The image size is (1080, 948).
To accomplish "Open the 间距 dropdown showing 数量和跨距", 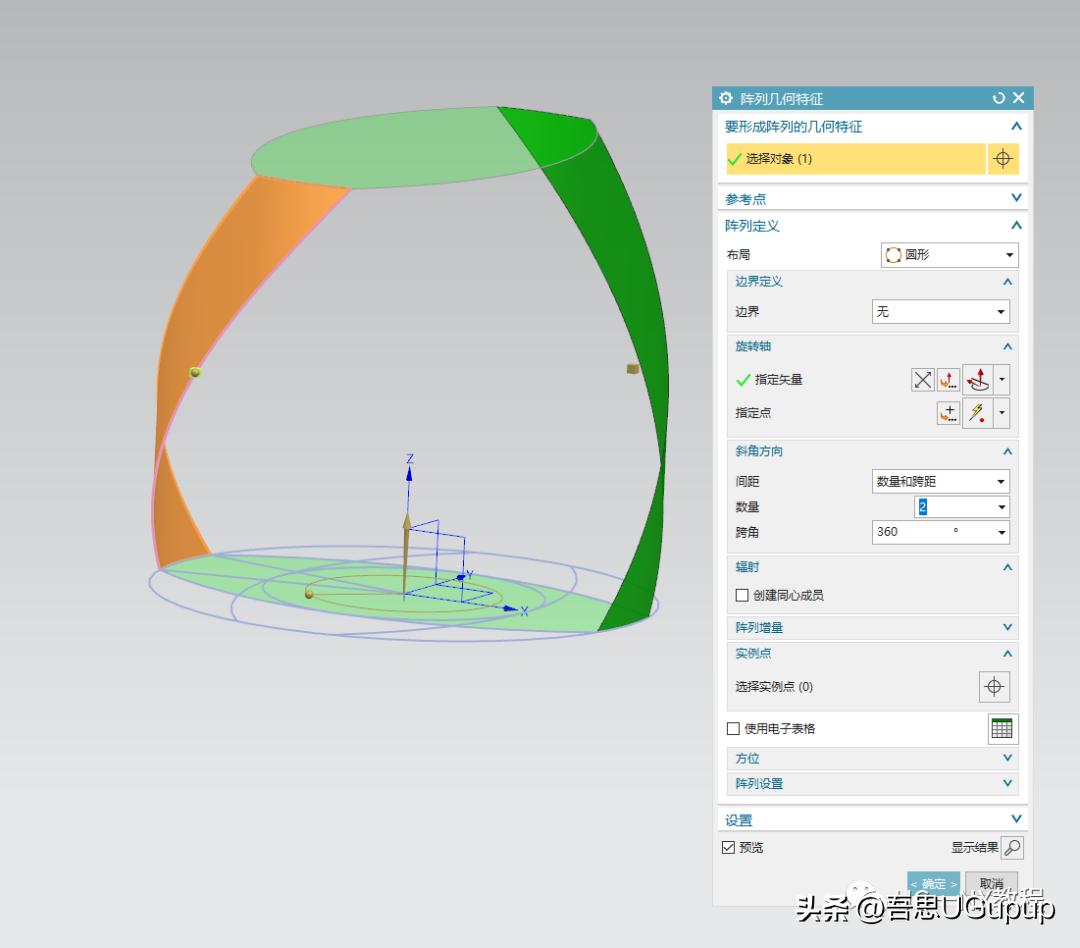I will pos(940,482).
